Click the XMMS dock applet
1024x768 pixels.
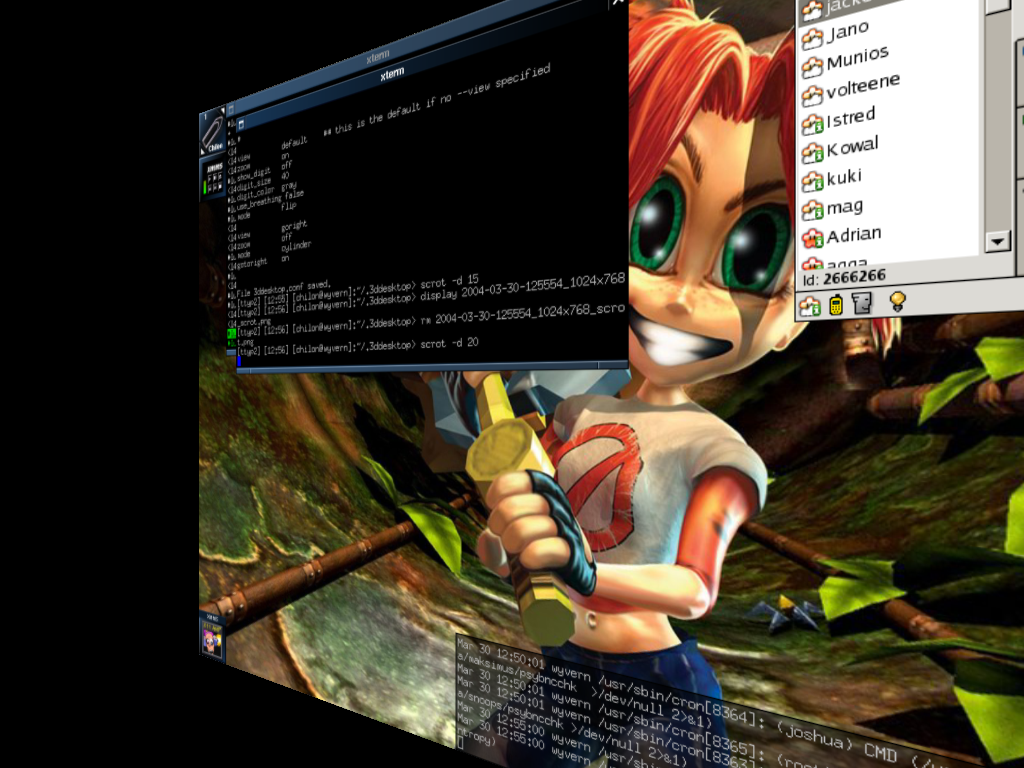(x=214, y=178)
